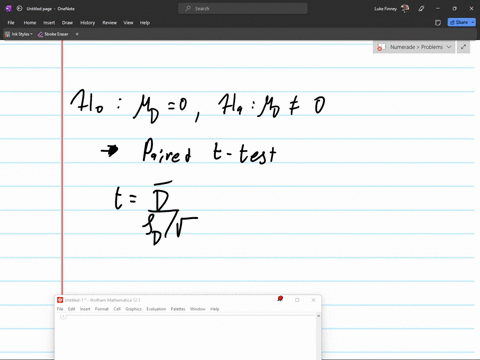Expand the Share dropdown arrow

pos(473,22)
